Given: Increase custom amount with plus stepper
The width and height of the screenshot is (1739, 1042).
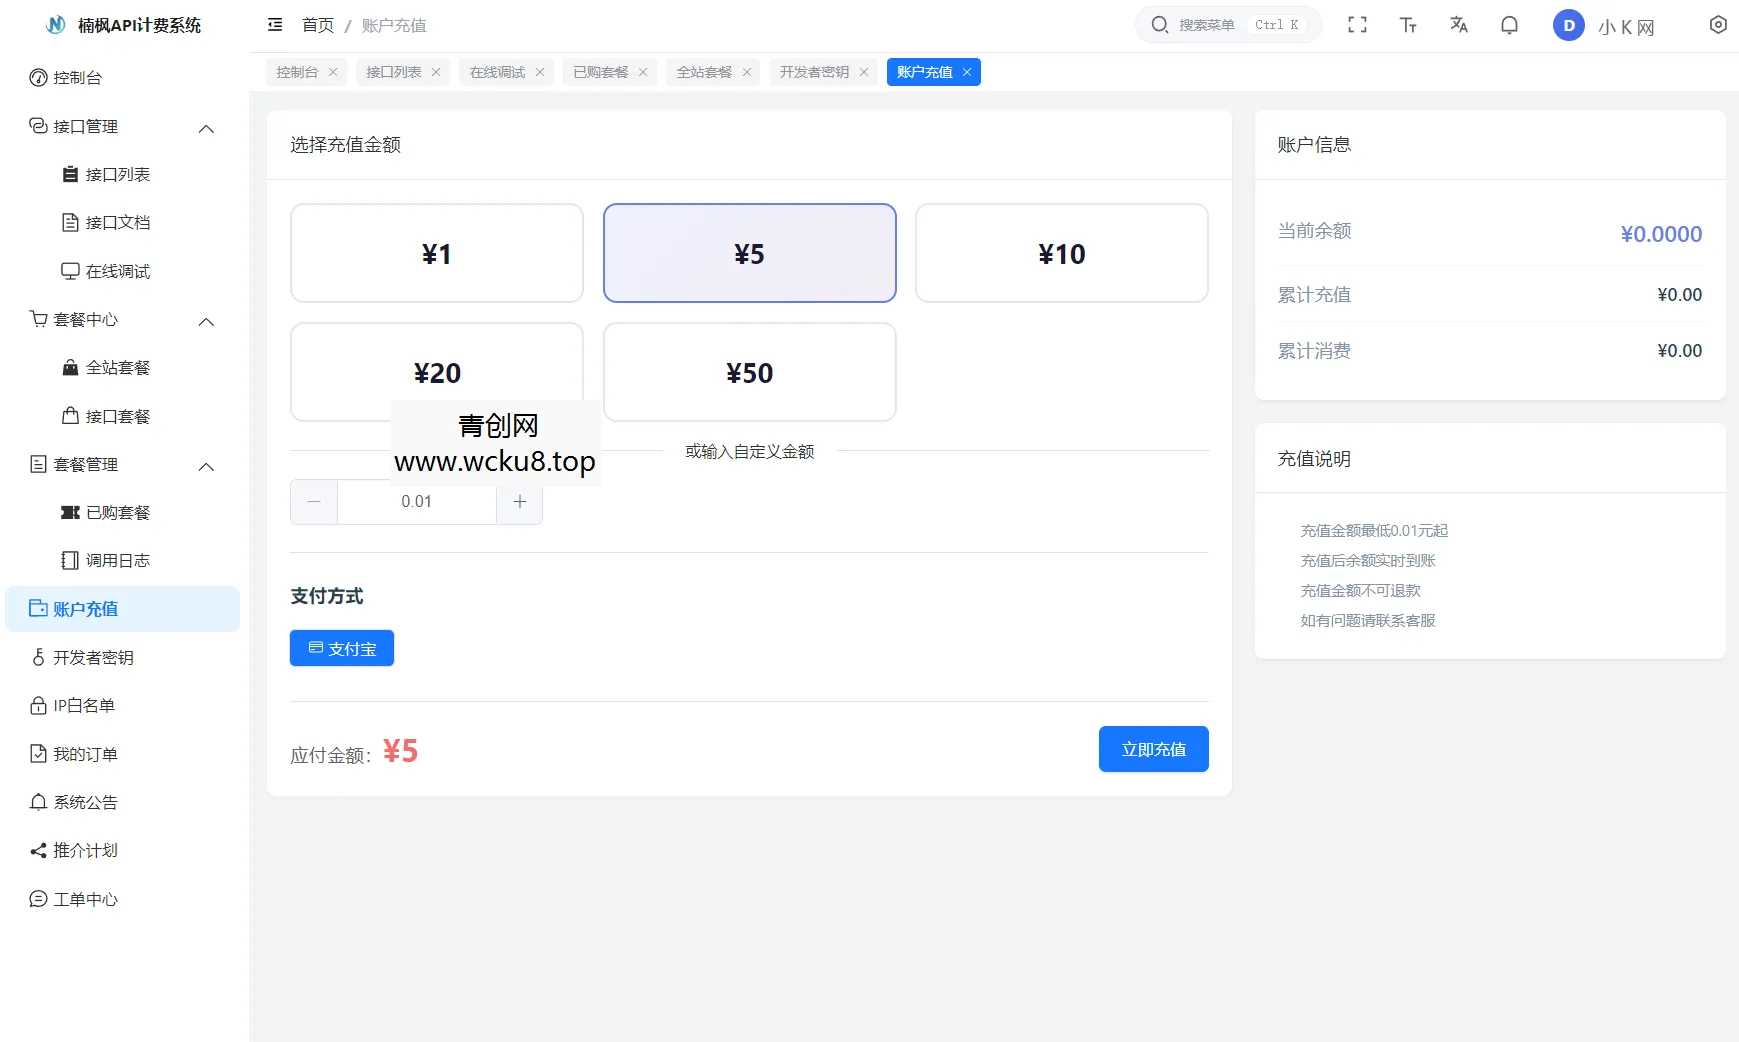Looking at the screenshot, I should click(x=519, y=501).
